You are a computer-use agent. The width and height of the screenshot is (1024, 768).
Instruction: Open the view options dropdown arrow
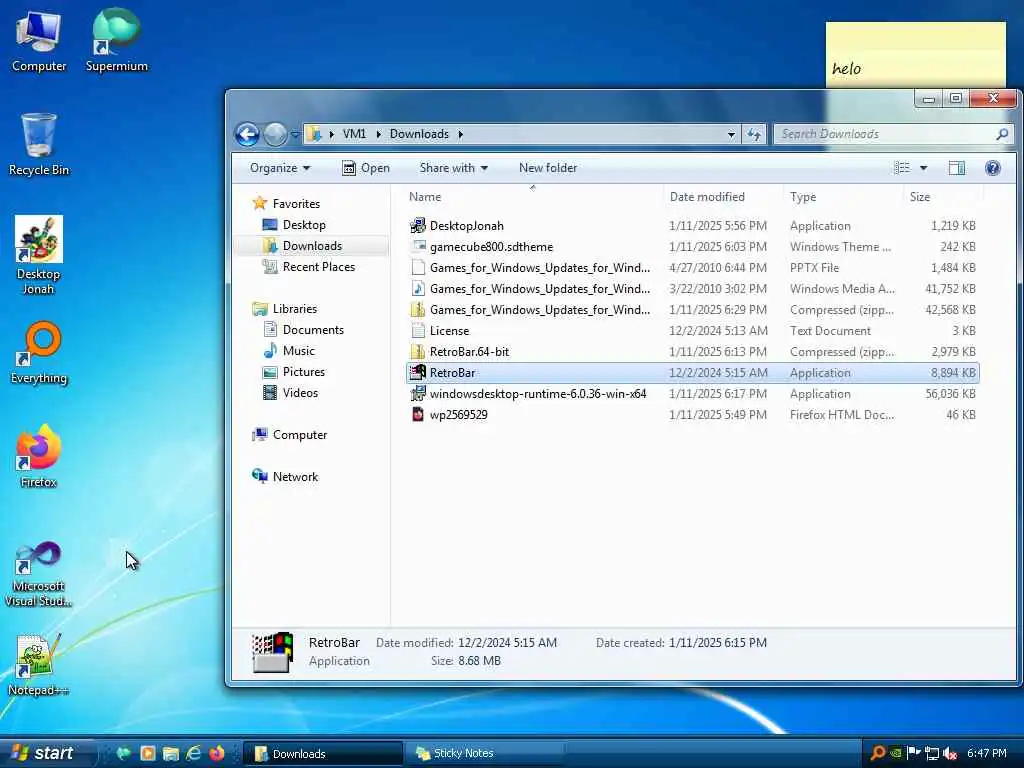tap(923, 168)
